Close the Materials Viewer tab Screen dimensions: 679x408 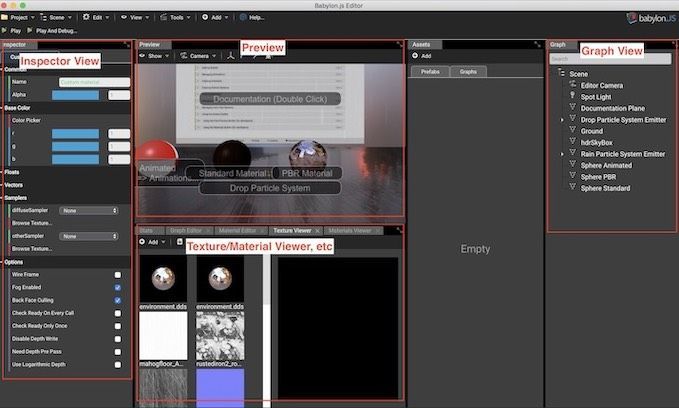tap(378, 231)
